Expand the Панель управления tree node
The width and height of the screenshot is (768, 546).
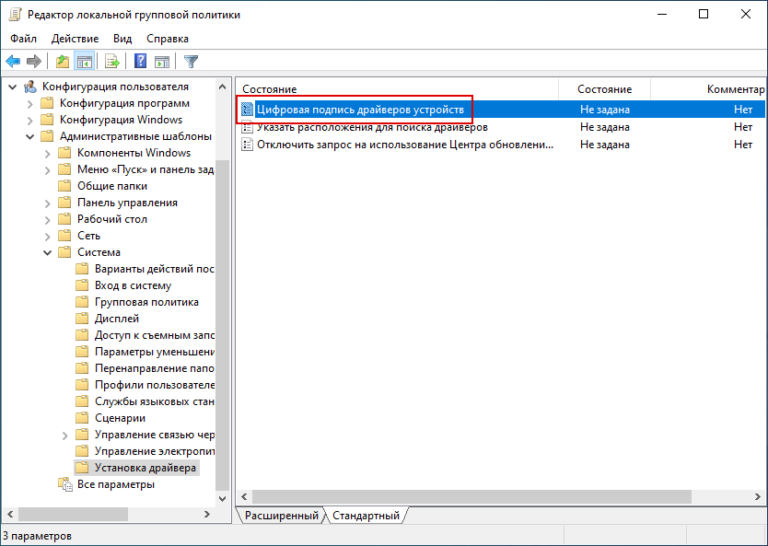point(47,203)
